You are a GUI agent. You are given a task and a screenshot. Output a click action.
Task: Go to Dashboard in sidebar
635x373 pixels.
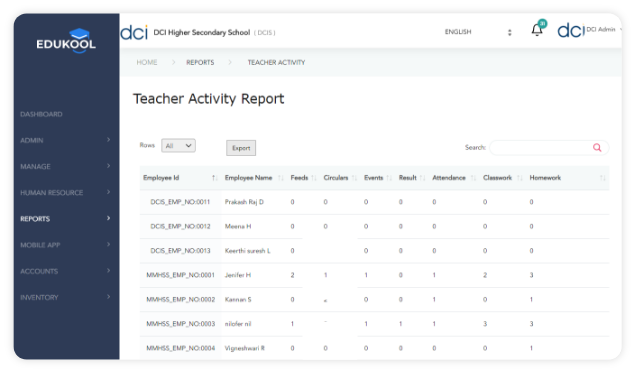[x=41, y=114]
